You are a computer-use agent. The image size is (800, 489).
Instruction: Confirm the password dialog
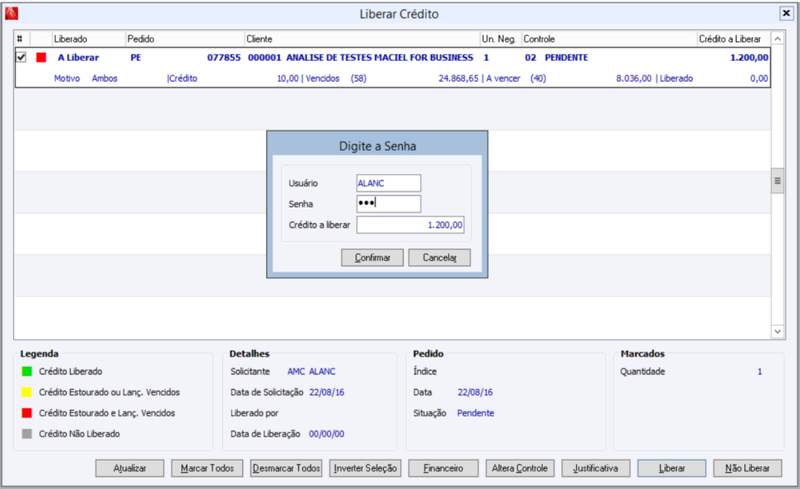[372, 258]
